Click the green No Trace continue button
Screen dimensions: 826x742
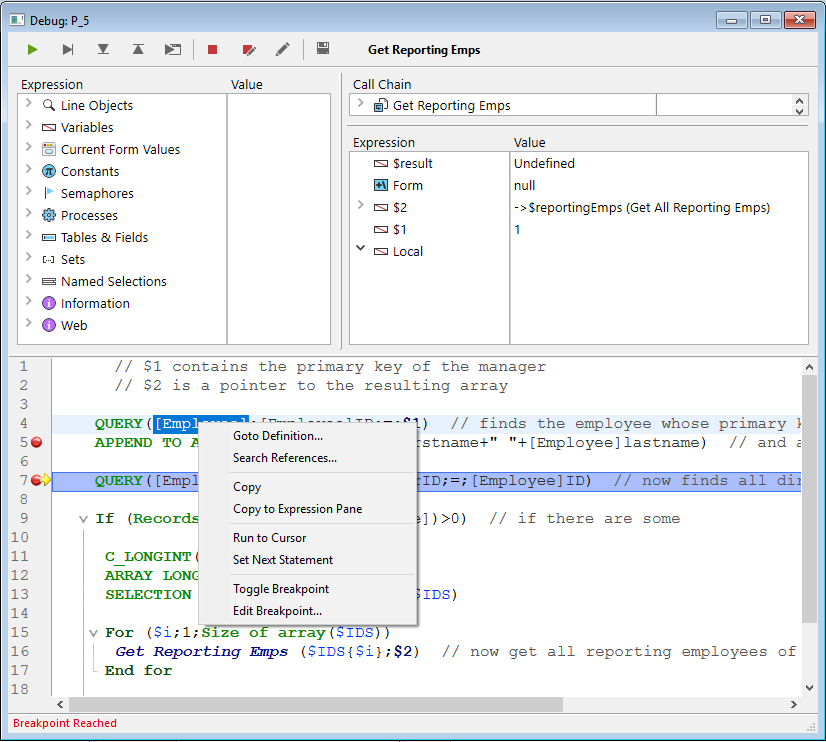(x=33, y=50)
